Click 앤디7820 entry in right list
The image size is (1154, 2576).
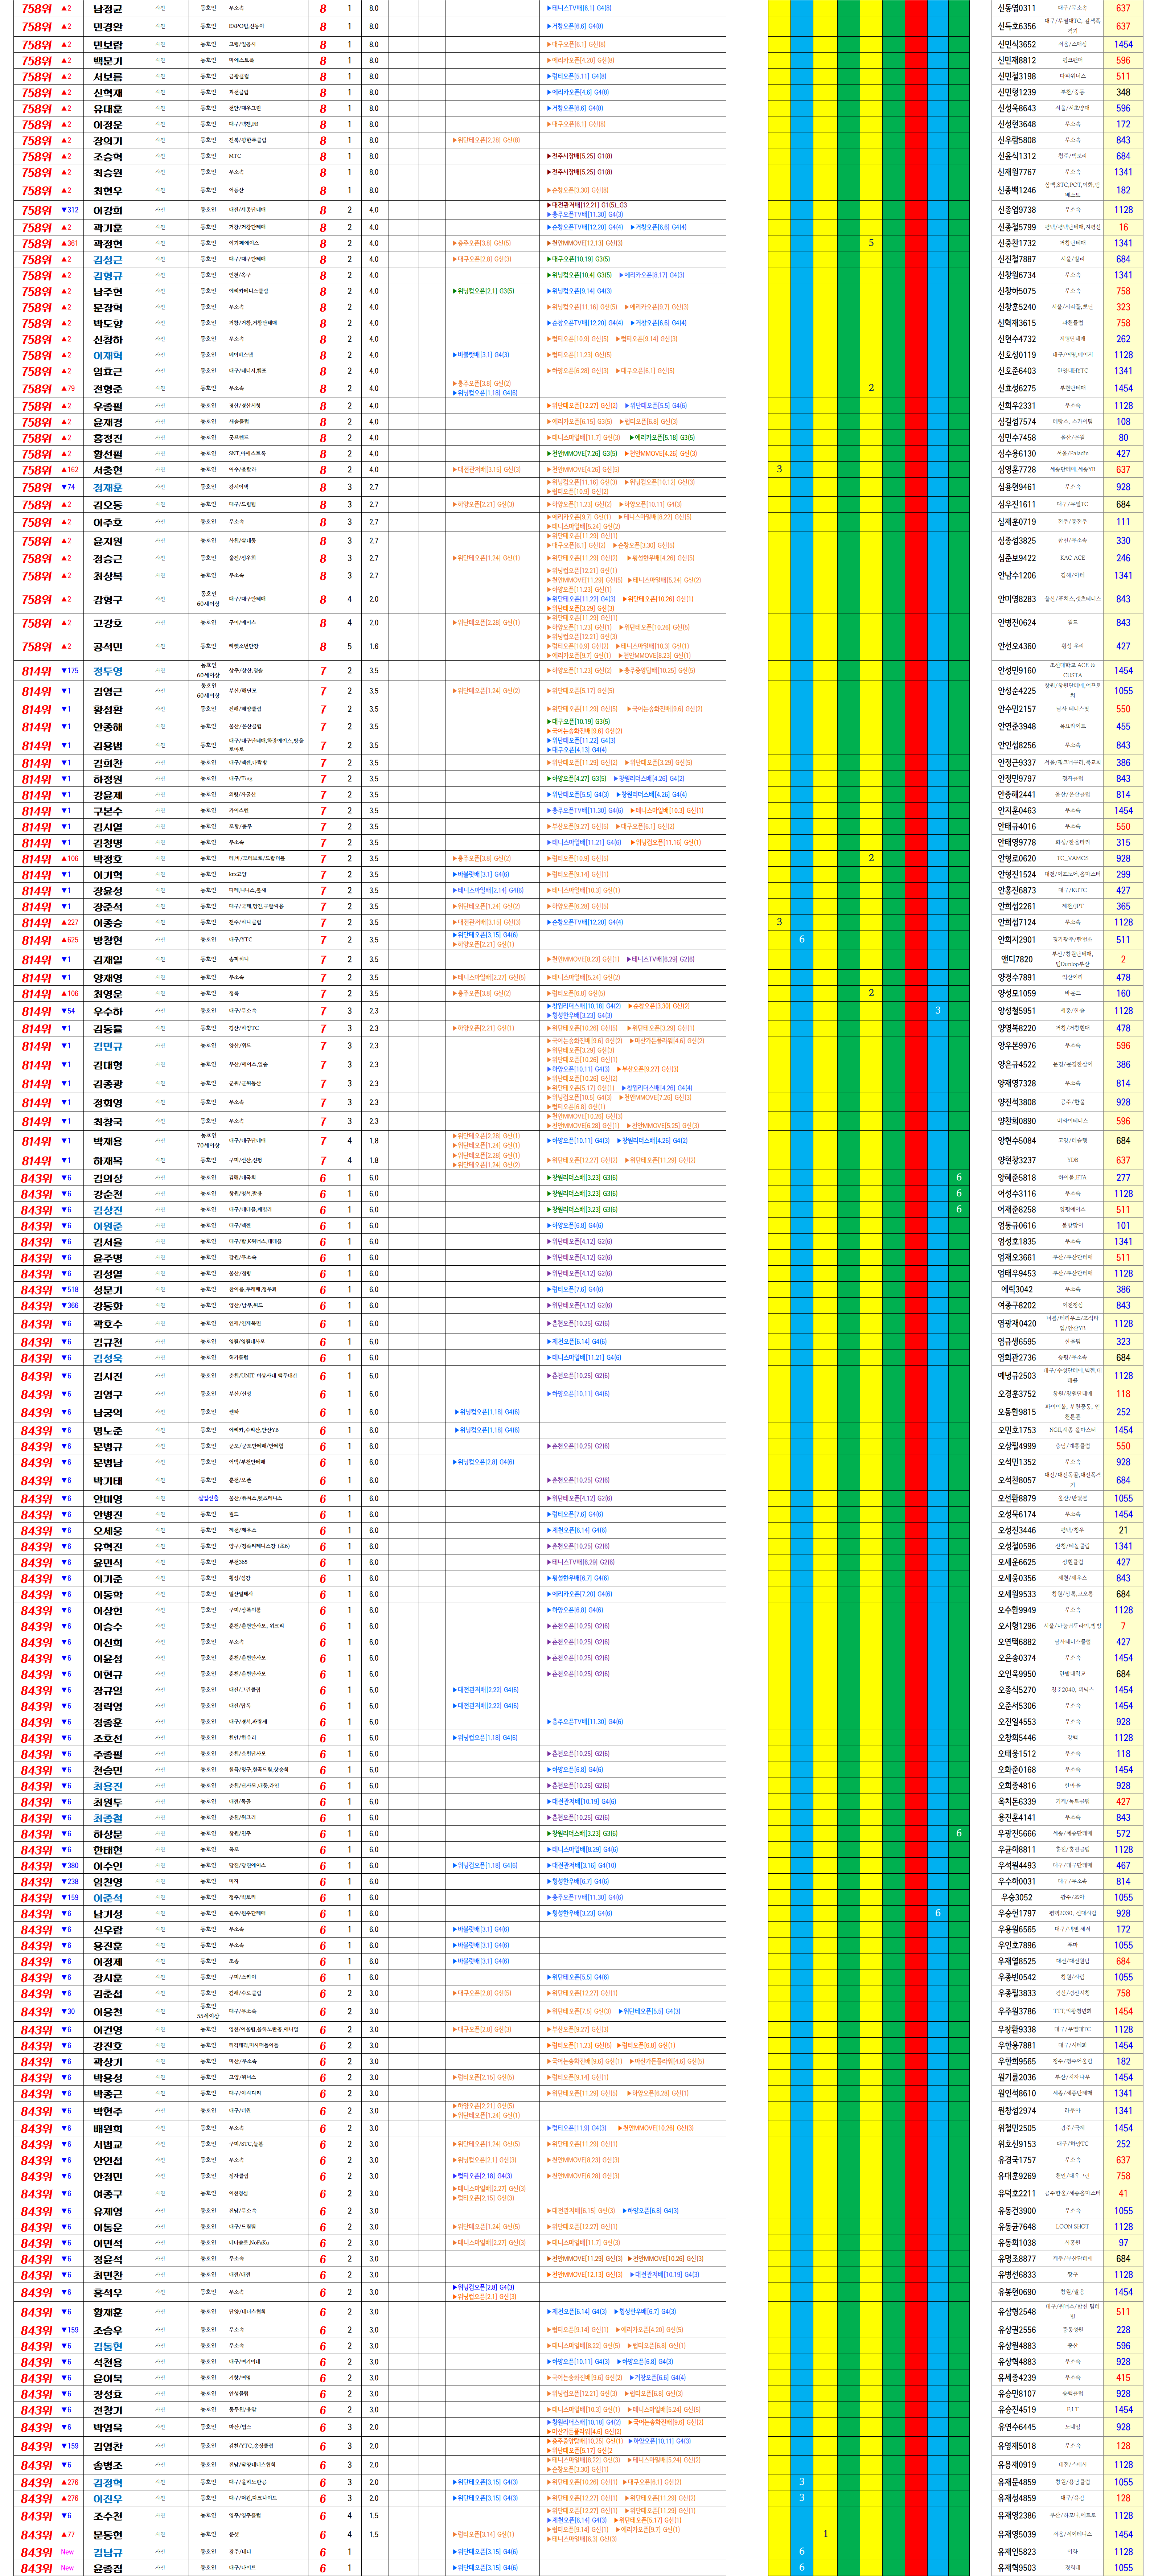[x=1016, y=959]
